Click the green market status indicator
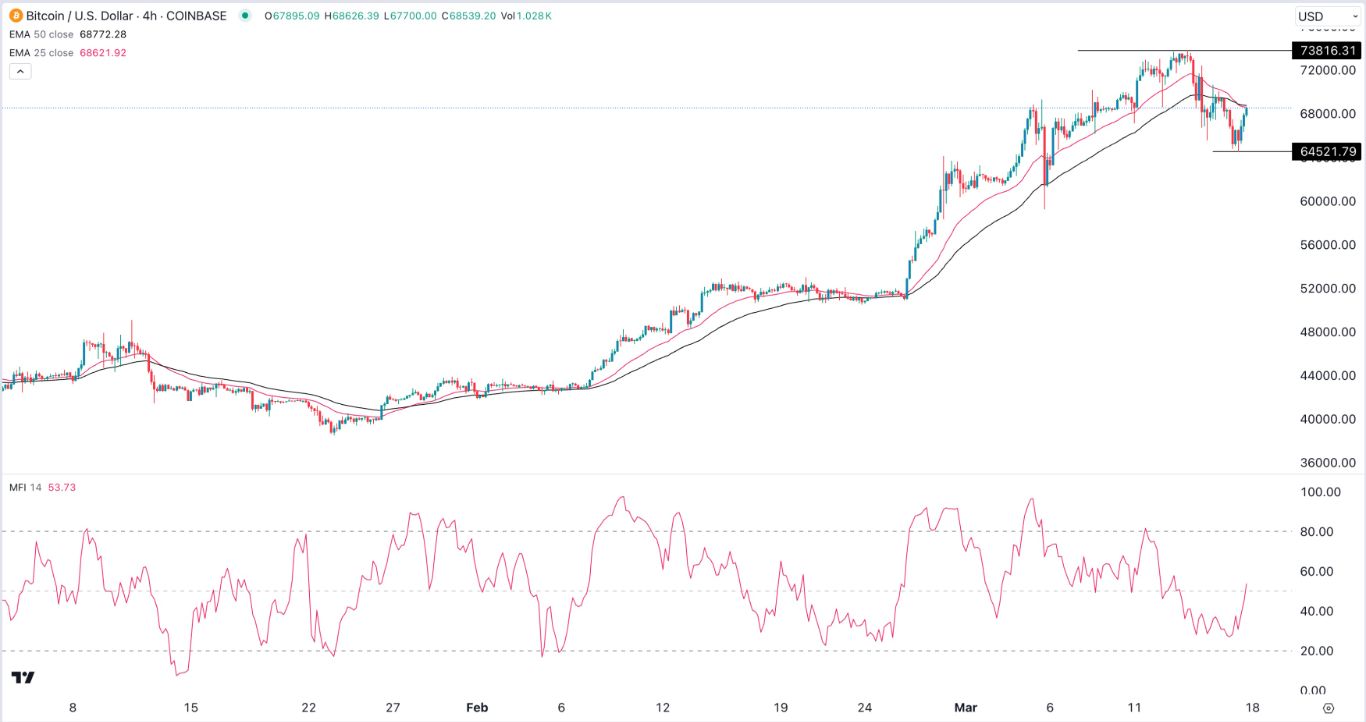 (245, 16)
